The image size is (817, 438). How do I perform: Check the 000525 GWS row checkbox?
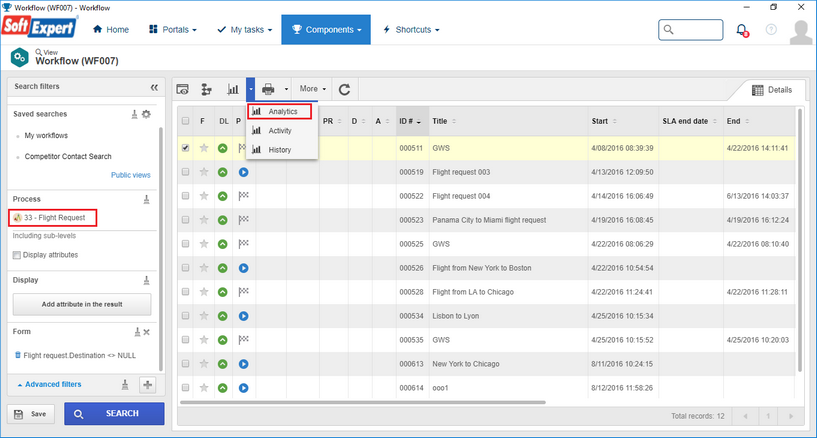point(185,244)
